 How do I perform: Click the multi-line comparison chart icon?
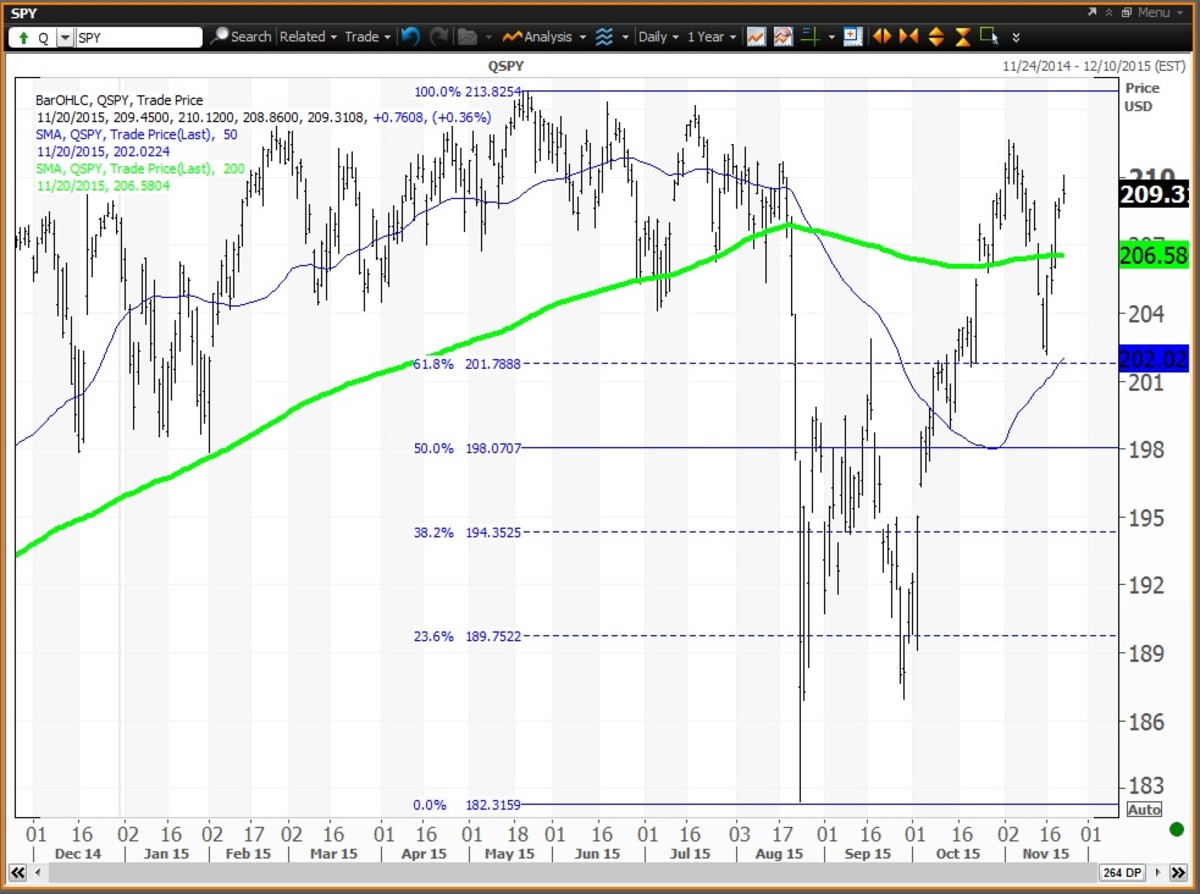click(x=783, y=37)
